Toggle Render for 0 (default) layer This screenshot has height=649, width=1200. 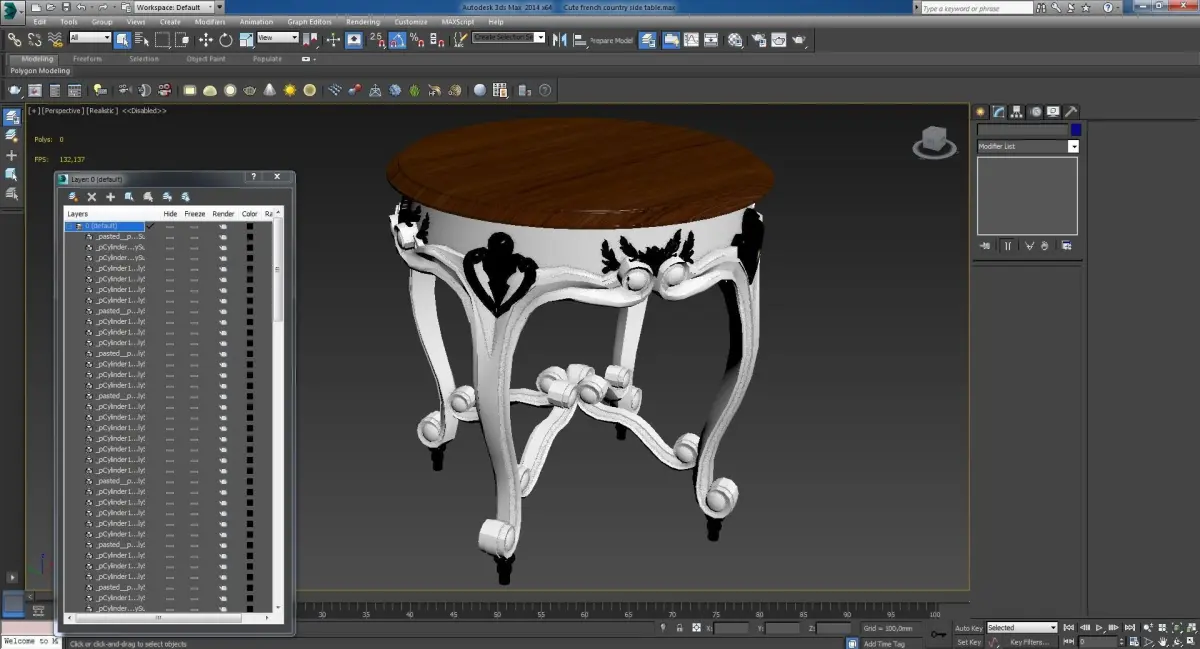pyautogui.click(x=223, y=226)
